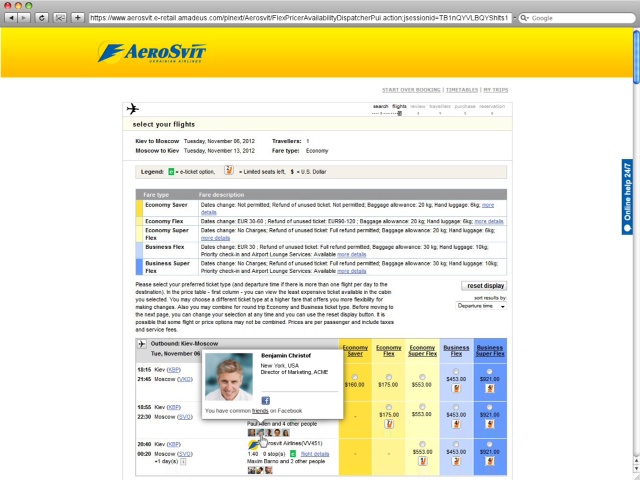Open the Online help 24/7 side tab
Screen dimensions: 640x480
[x=627, y=197]
